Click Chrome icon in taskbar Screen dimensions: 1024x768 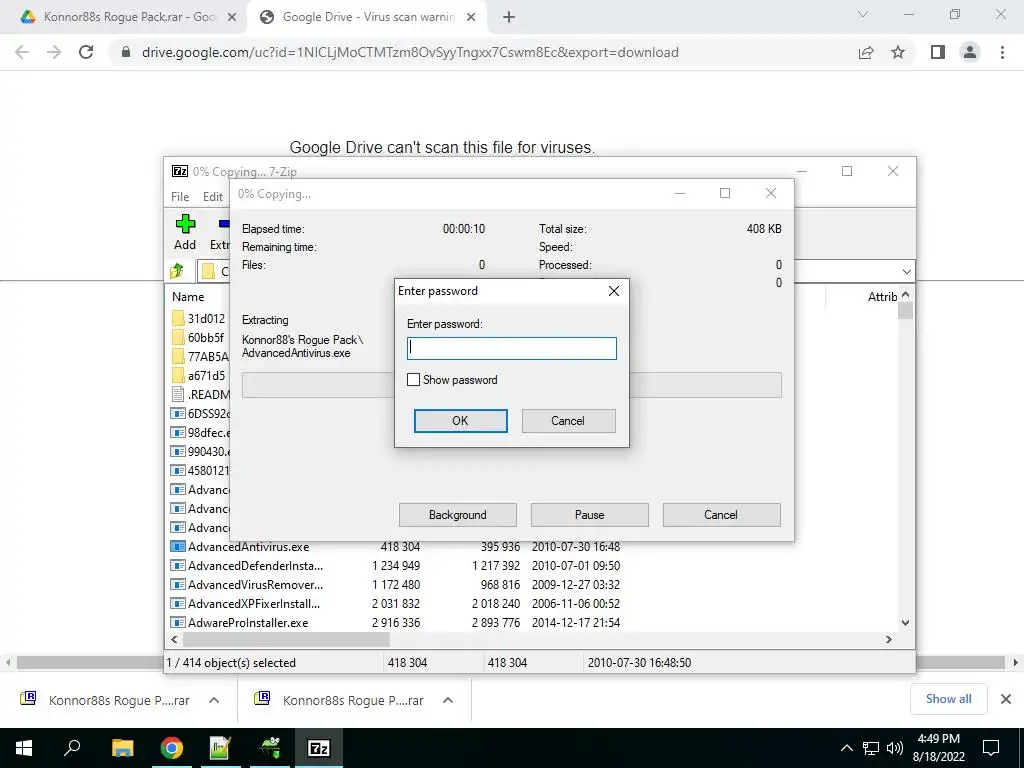[x=171, y=748]
